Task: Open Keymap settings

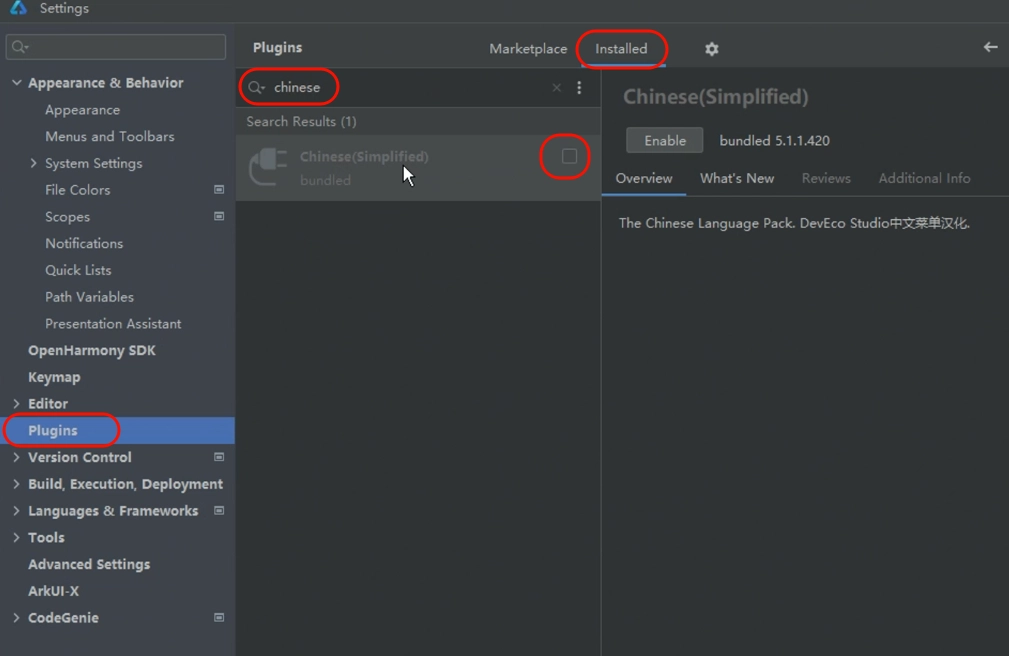Action: pyautogui.click(x=54, y=377)
